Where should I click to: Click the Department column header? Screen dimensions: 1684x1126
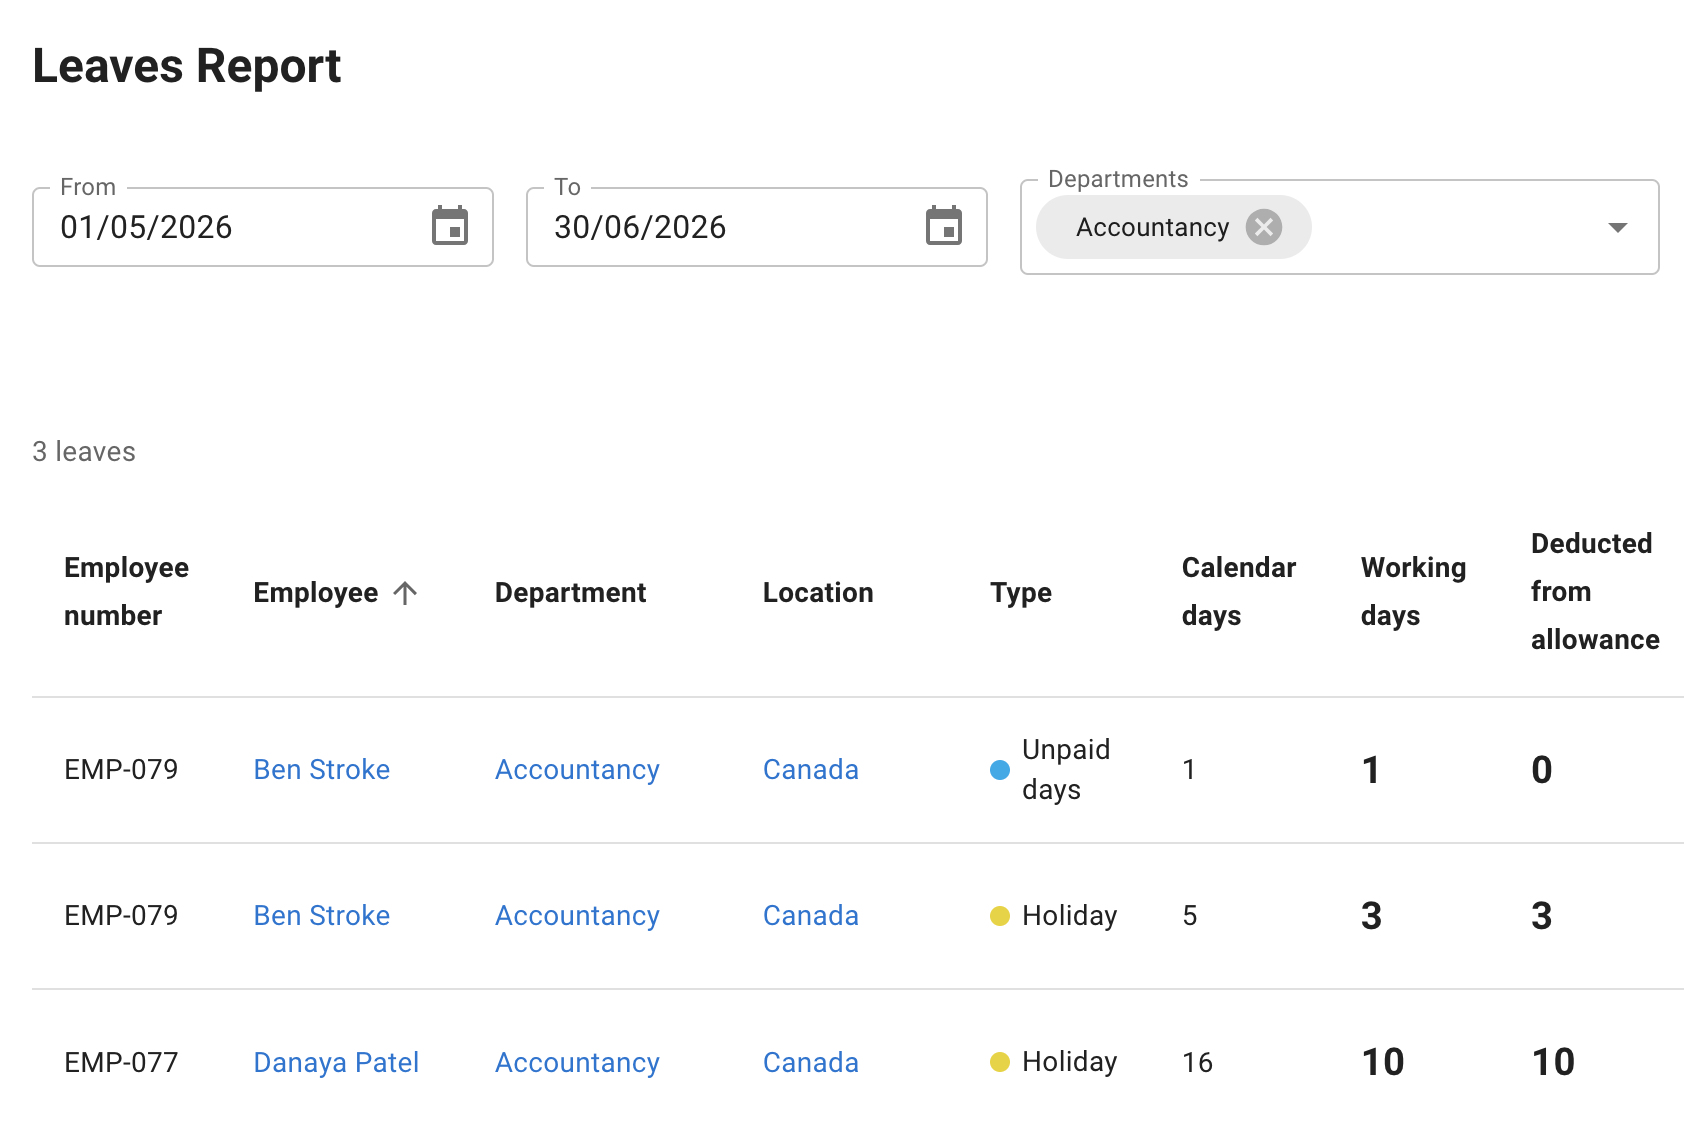[570, 593]
